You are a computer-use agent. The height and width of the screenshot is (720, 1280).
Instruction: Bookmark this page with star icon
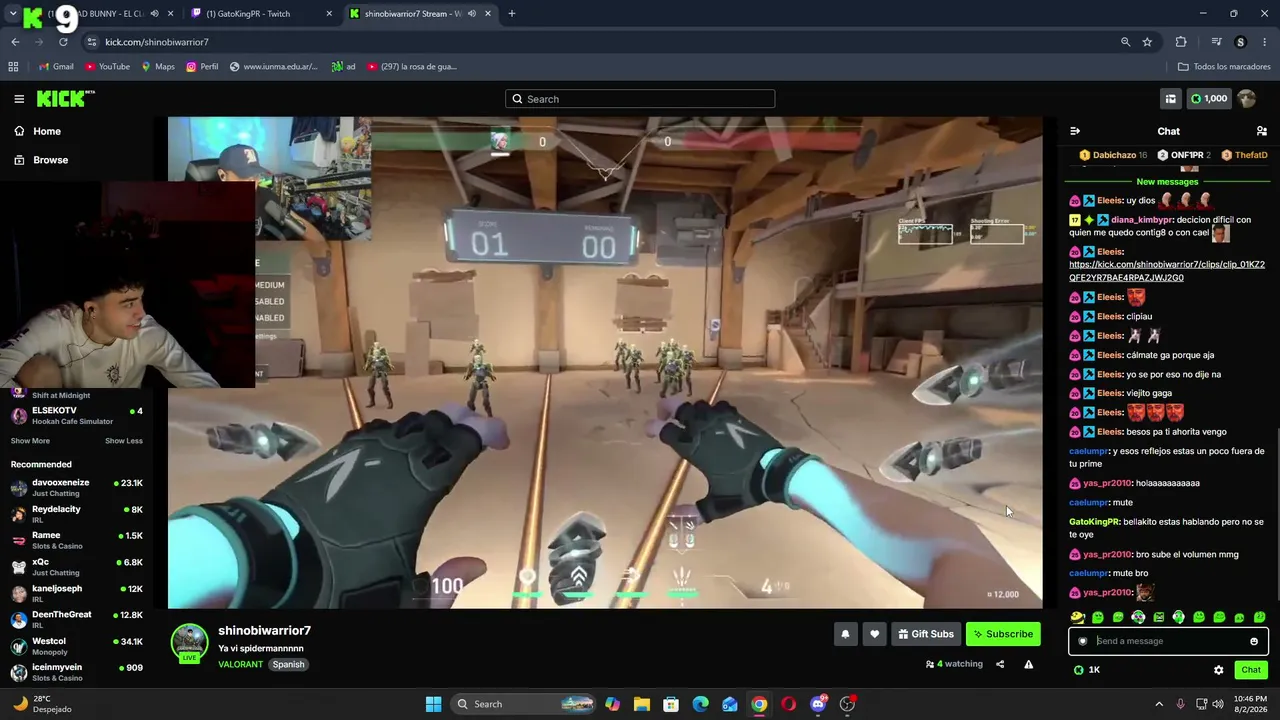[1147, 42]
